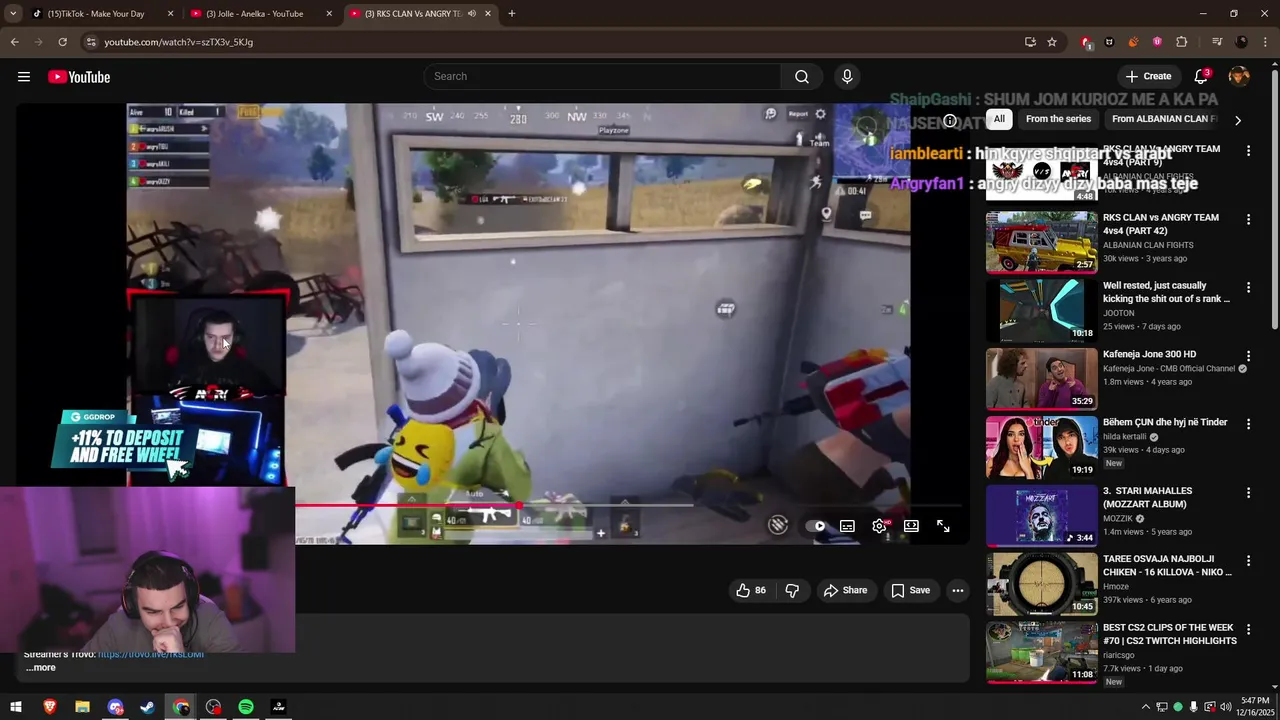Click the page vertical scrollbar
Image resolution: width=1280 pixels, height=720 pixels.
[x=1274, y=200]
